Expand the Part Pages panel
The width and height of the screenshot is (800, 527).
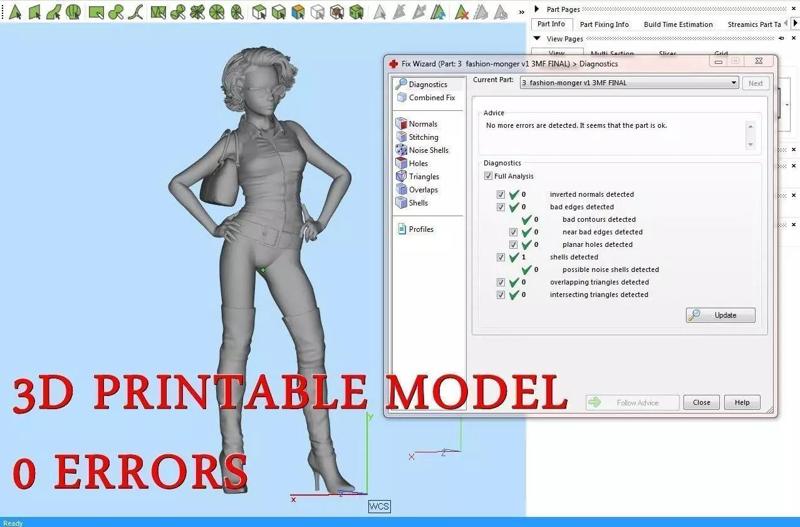pyautogui.click(x=536, y=9)
